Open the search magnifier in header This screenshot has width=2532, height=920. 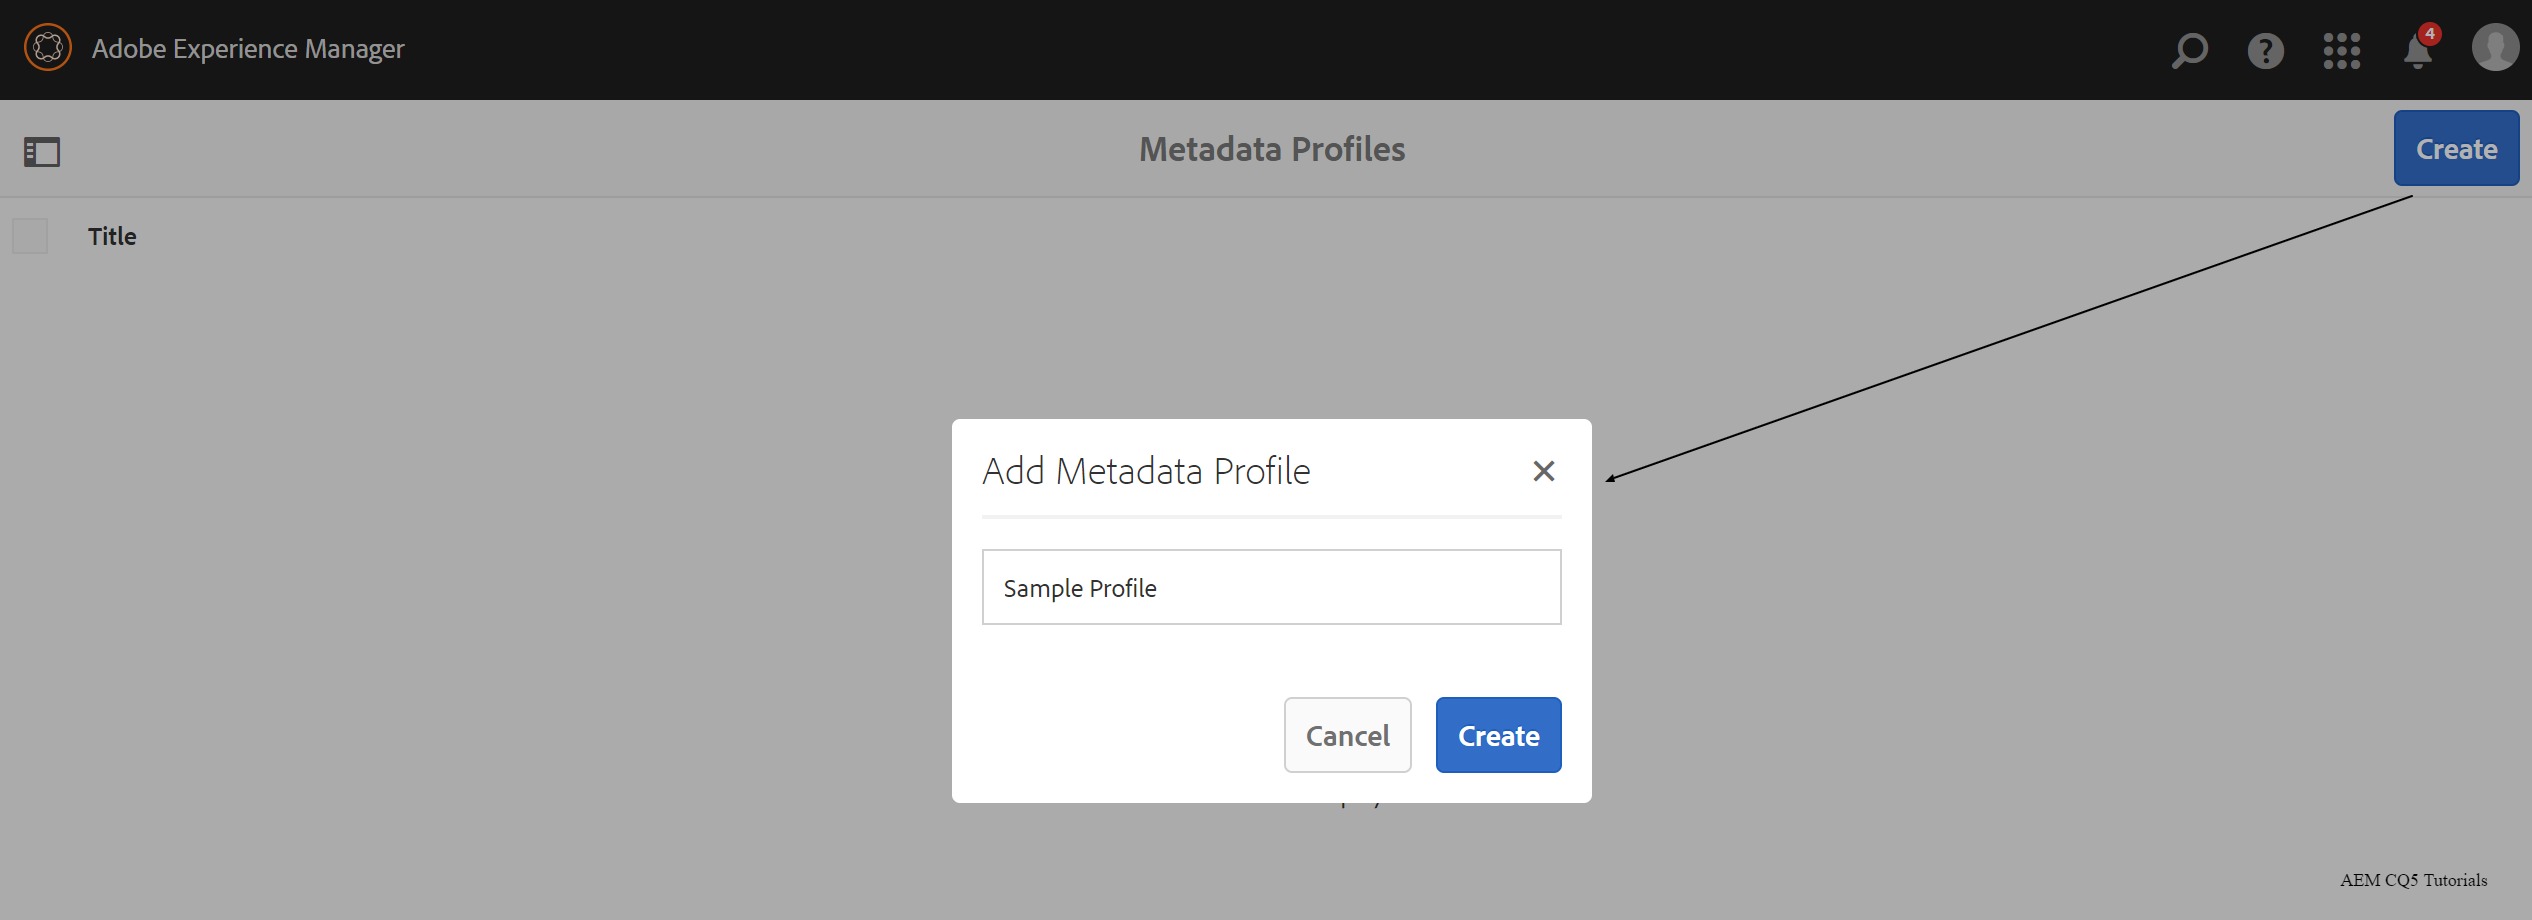2189,50
